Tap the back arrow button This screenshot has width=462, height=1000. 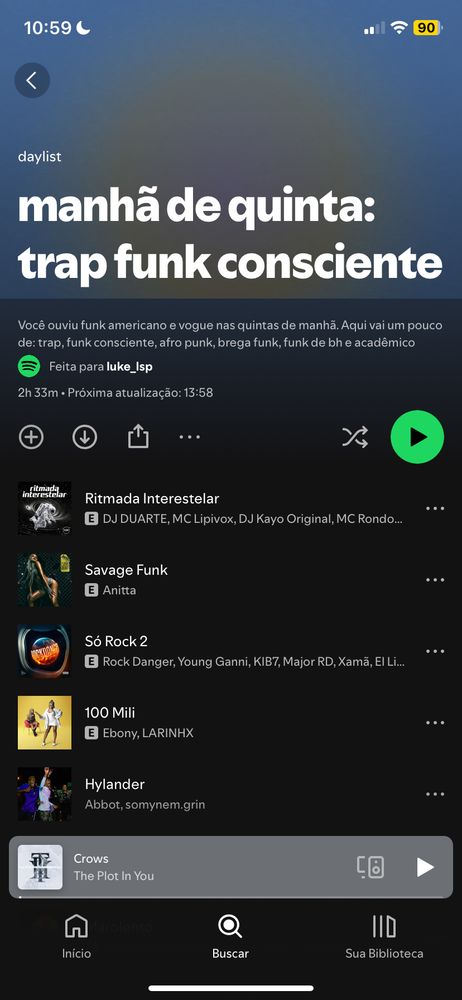click(x=32, y=80)
